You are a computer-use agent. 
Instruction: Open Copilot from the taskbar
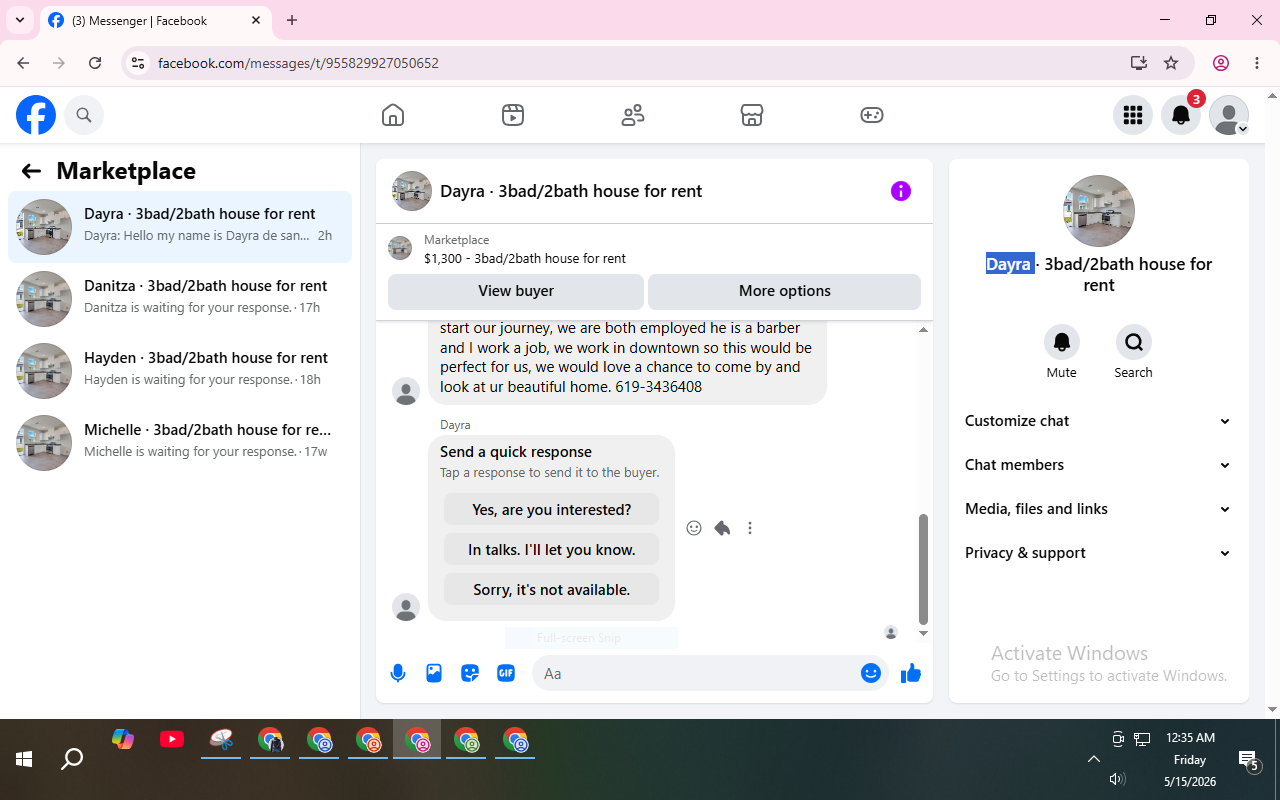pyautogui.click(x=123, y=740)
